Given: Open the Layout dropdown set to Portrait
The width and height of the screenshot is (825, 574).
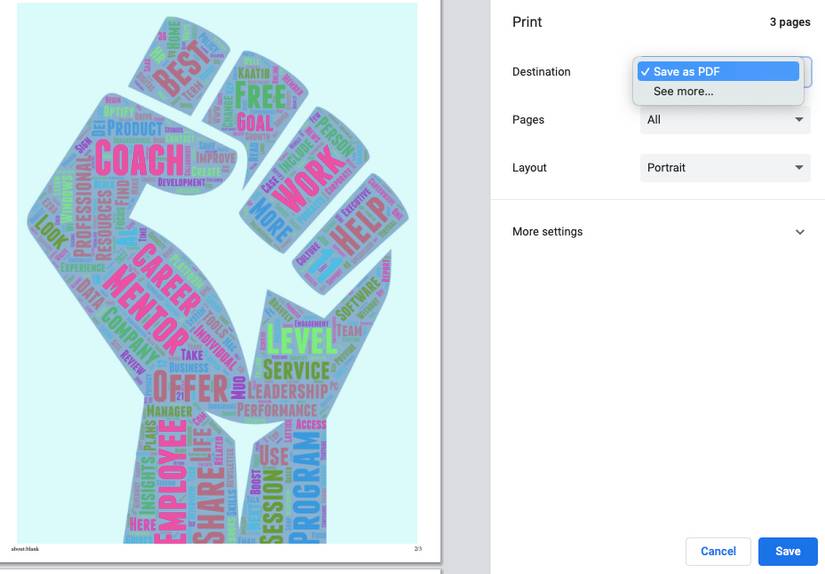Looking at the screenshot, I should pyautogui.click(x=725, y=168).
